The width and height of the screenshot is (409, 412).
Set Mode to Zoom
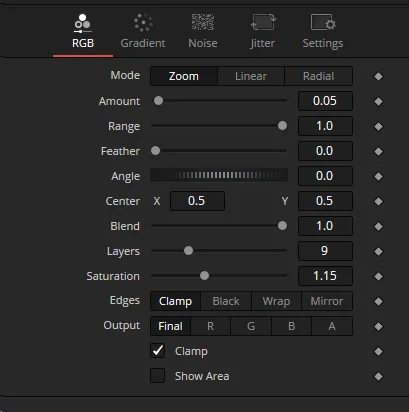(184, 76)
